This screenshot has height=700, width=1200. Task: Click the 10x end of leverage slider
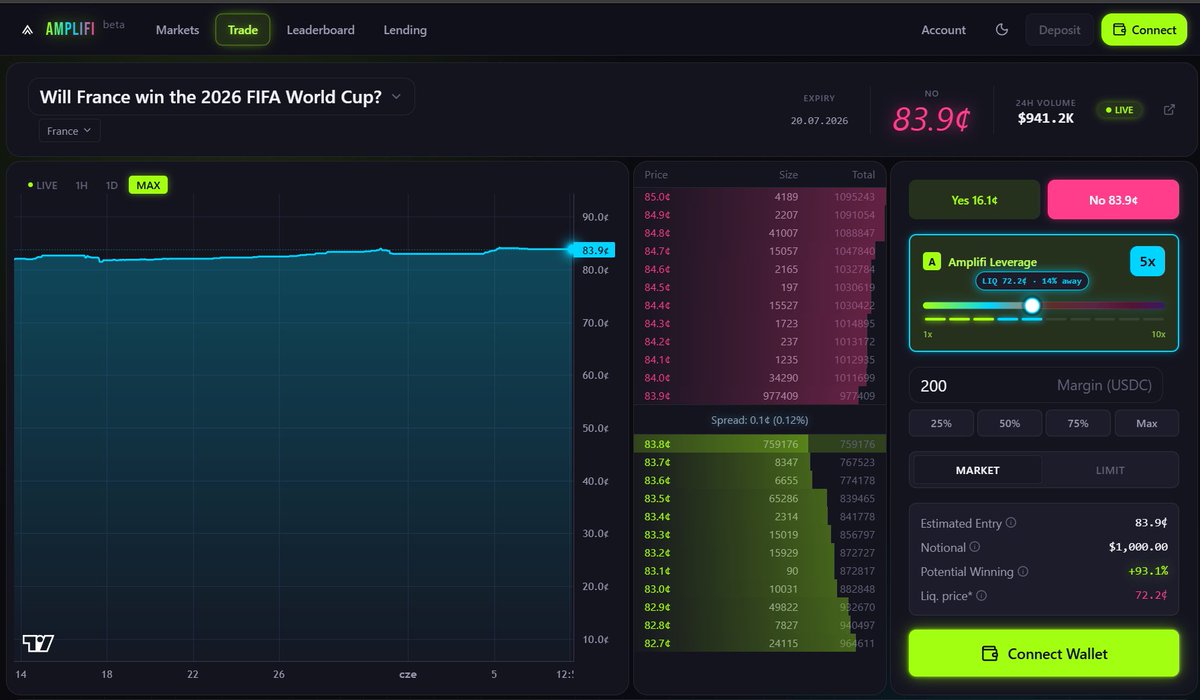coord(1158,334)
